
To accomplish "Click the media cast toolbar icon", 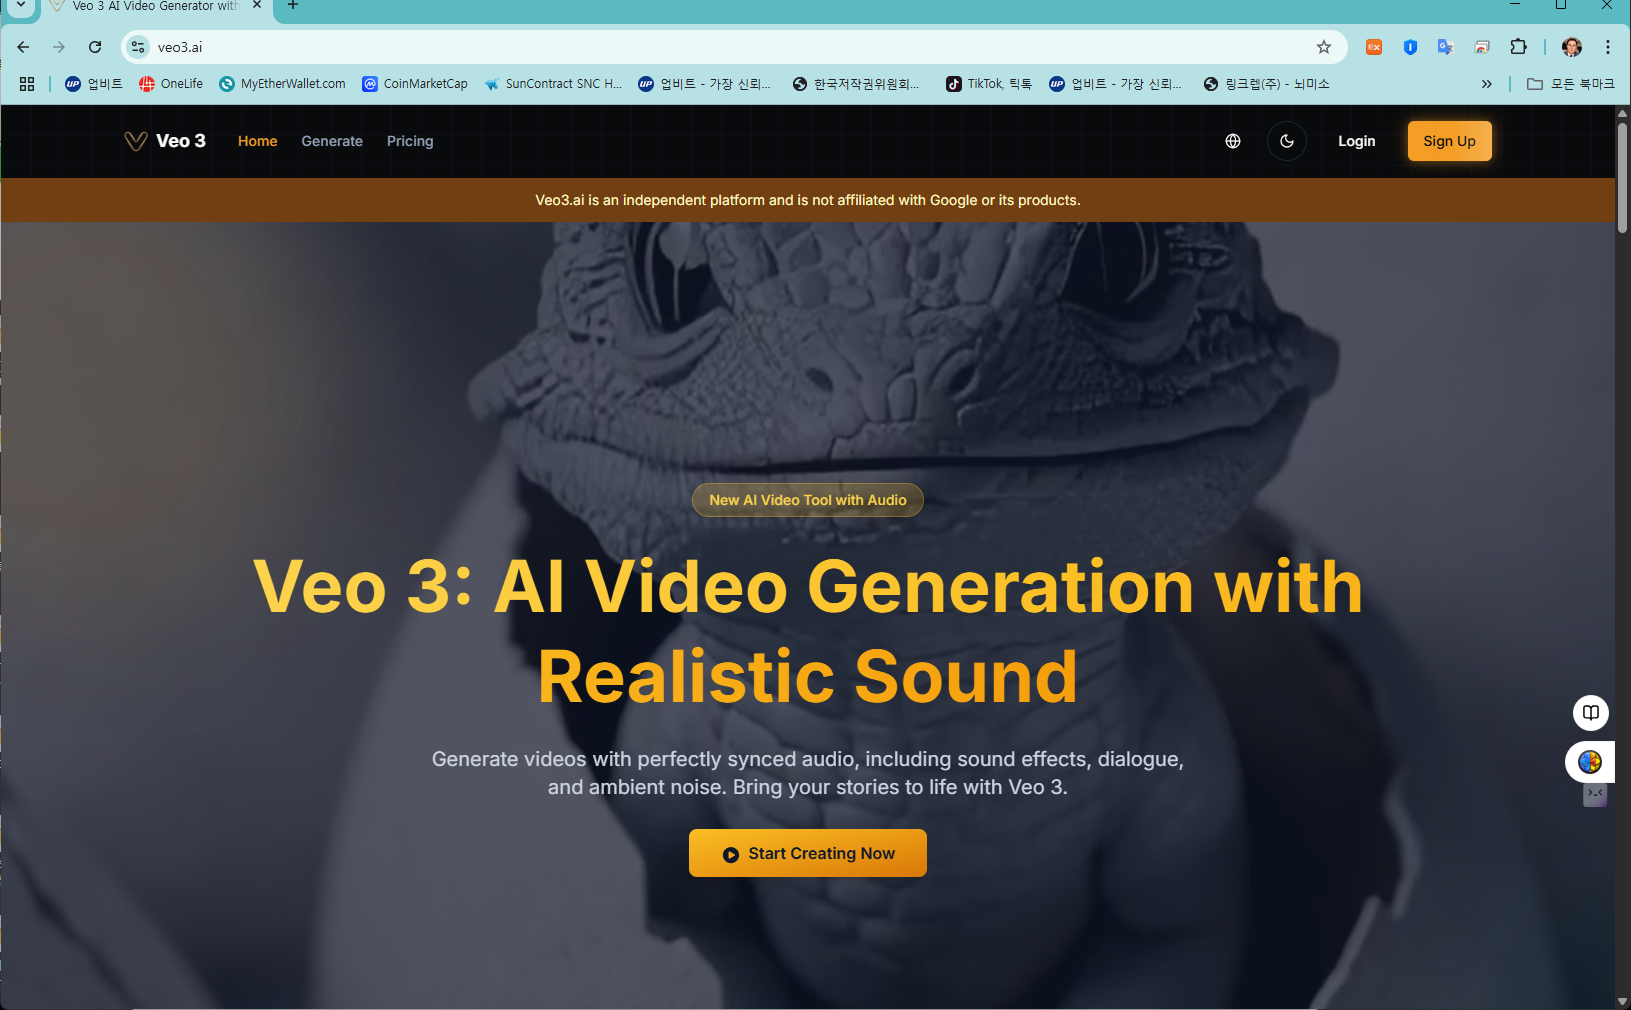I will coord(1482,47).
